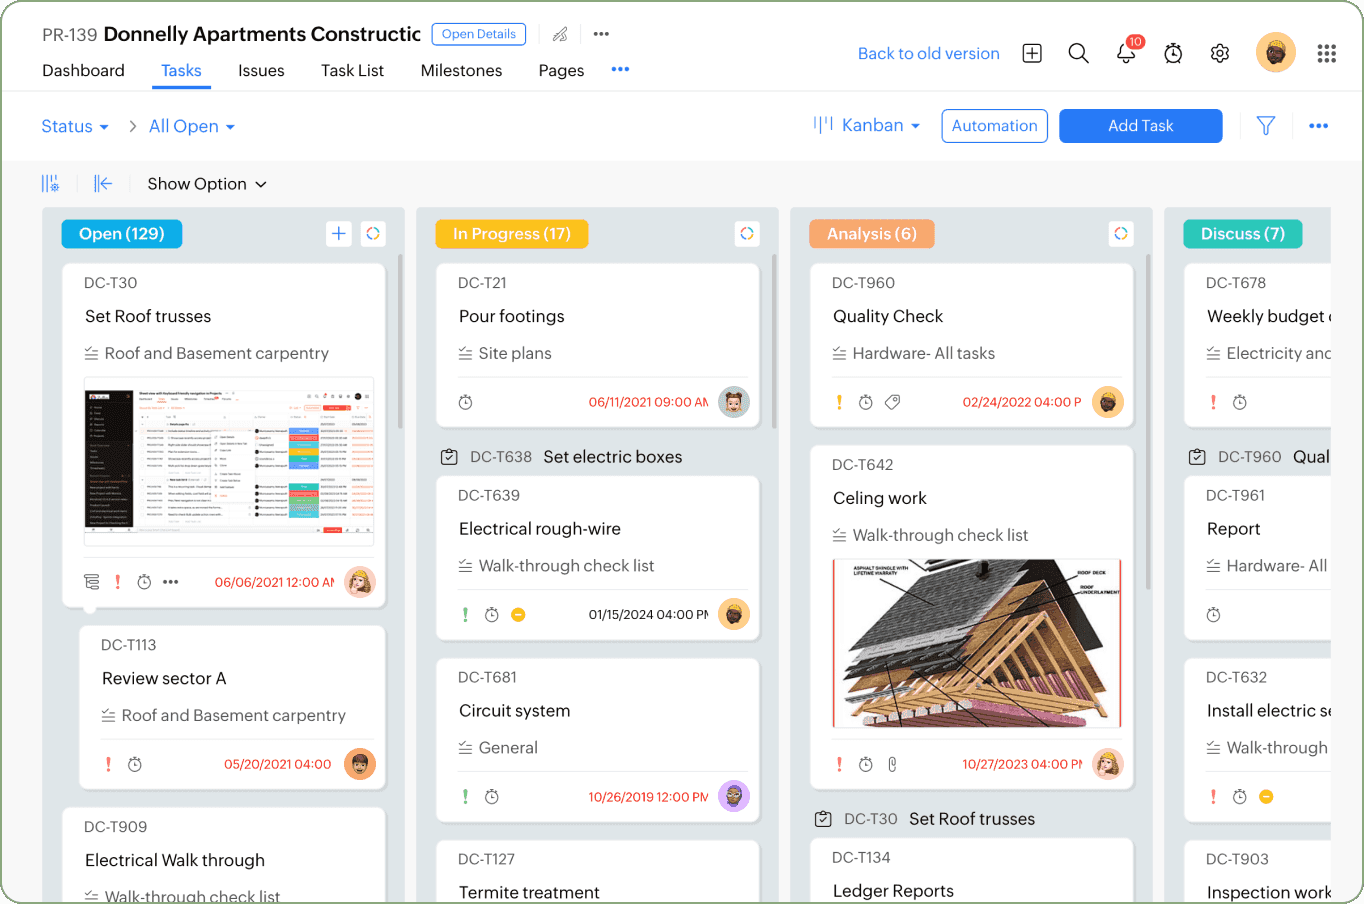The width and height of the screenshot is (1364, 904).
Task: Click refresh icon on In Progress column
Action: click(747, 233)
